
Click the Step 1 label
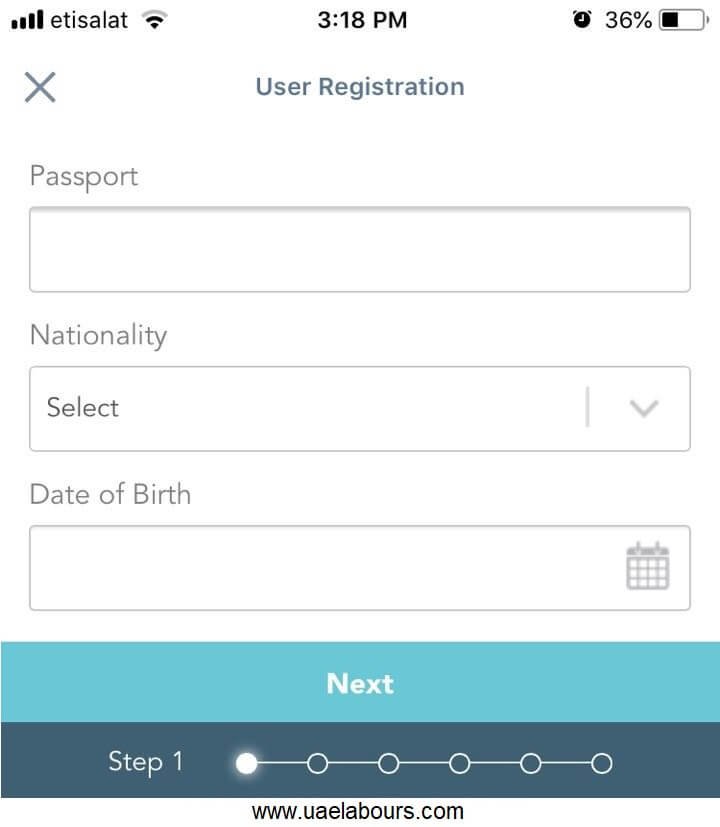pyautogui.click(x=146, y=763)
